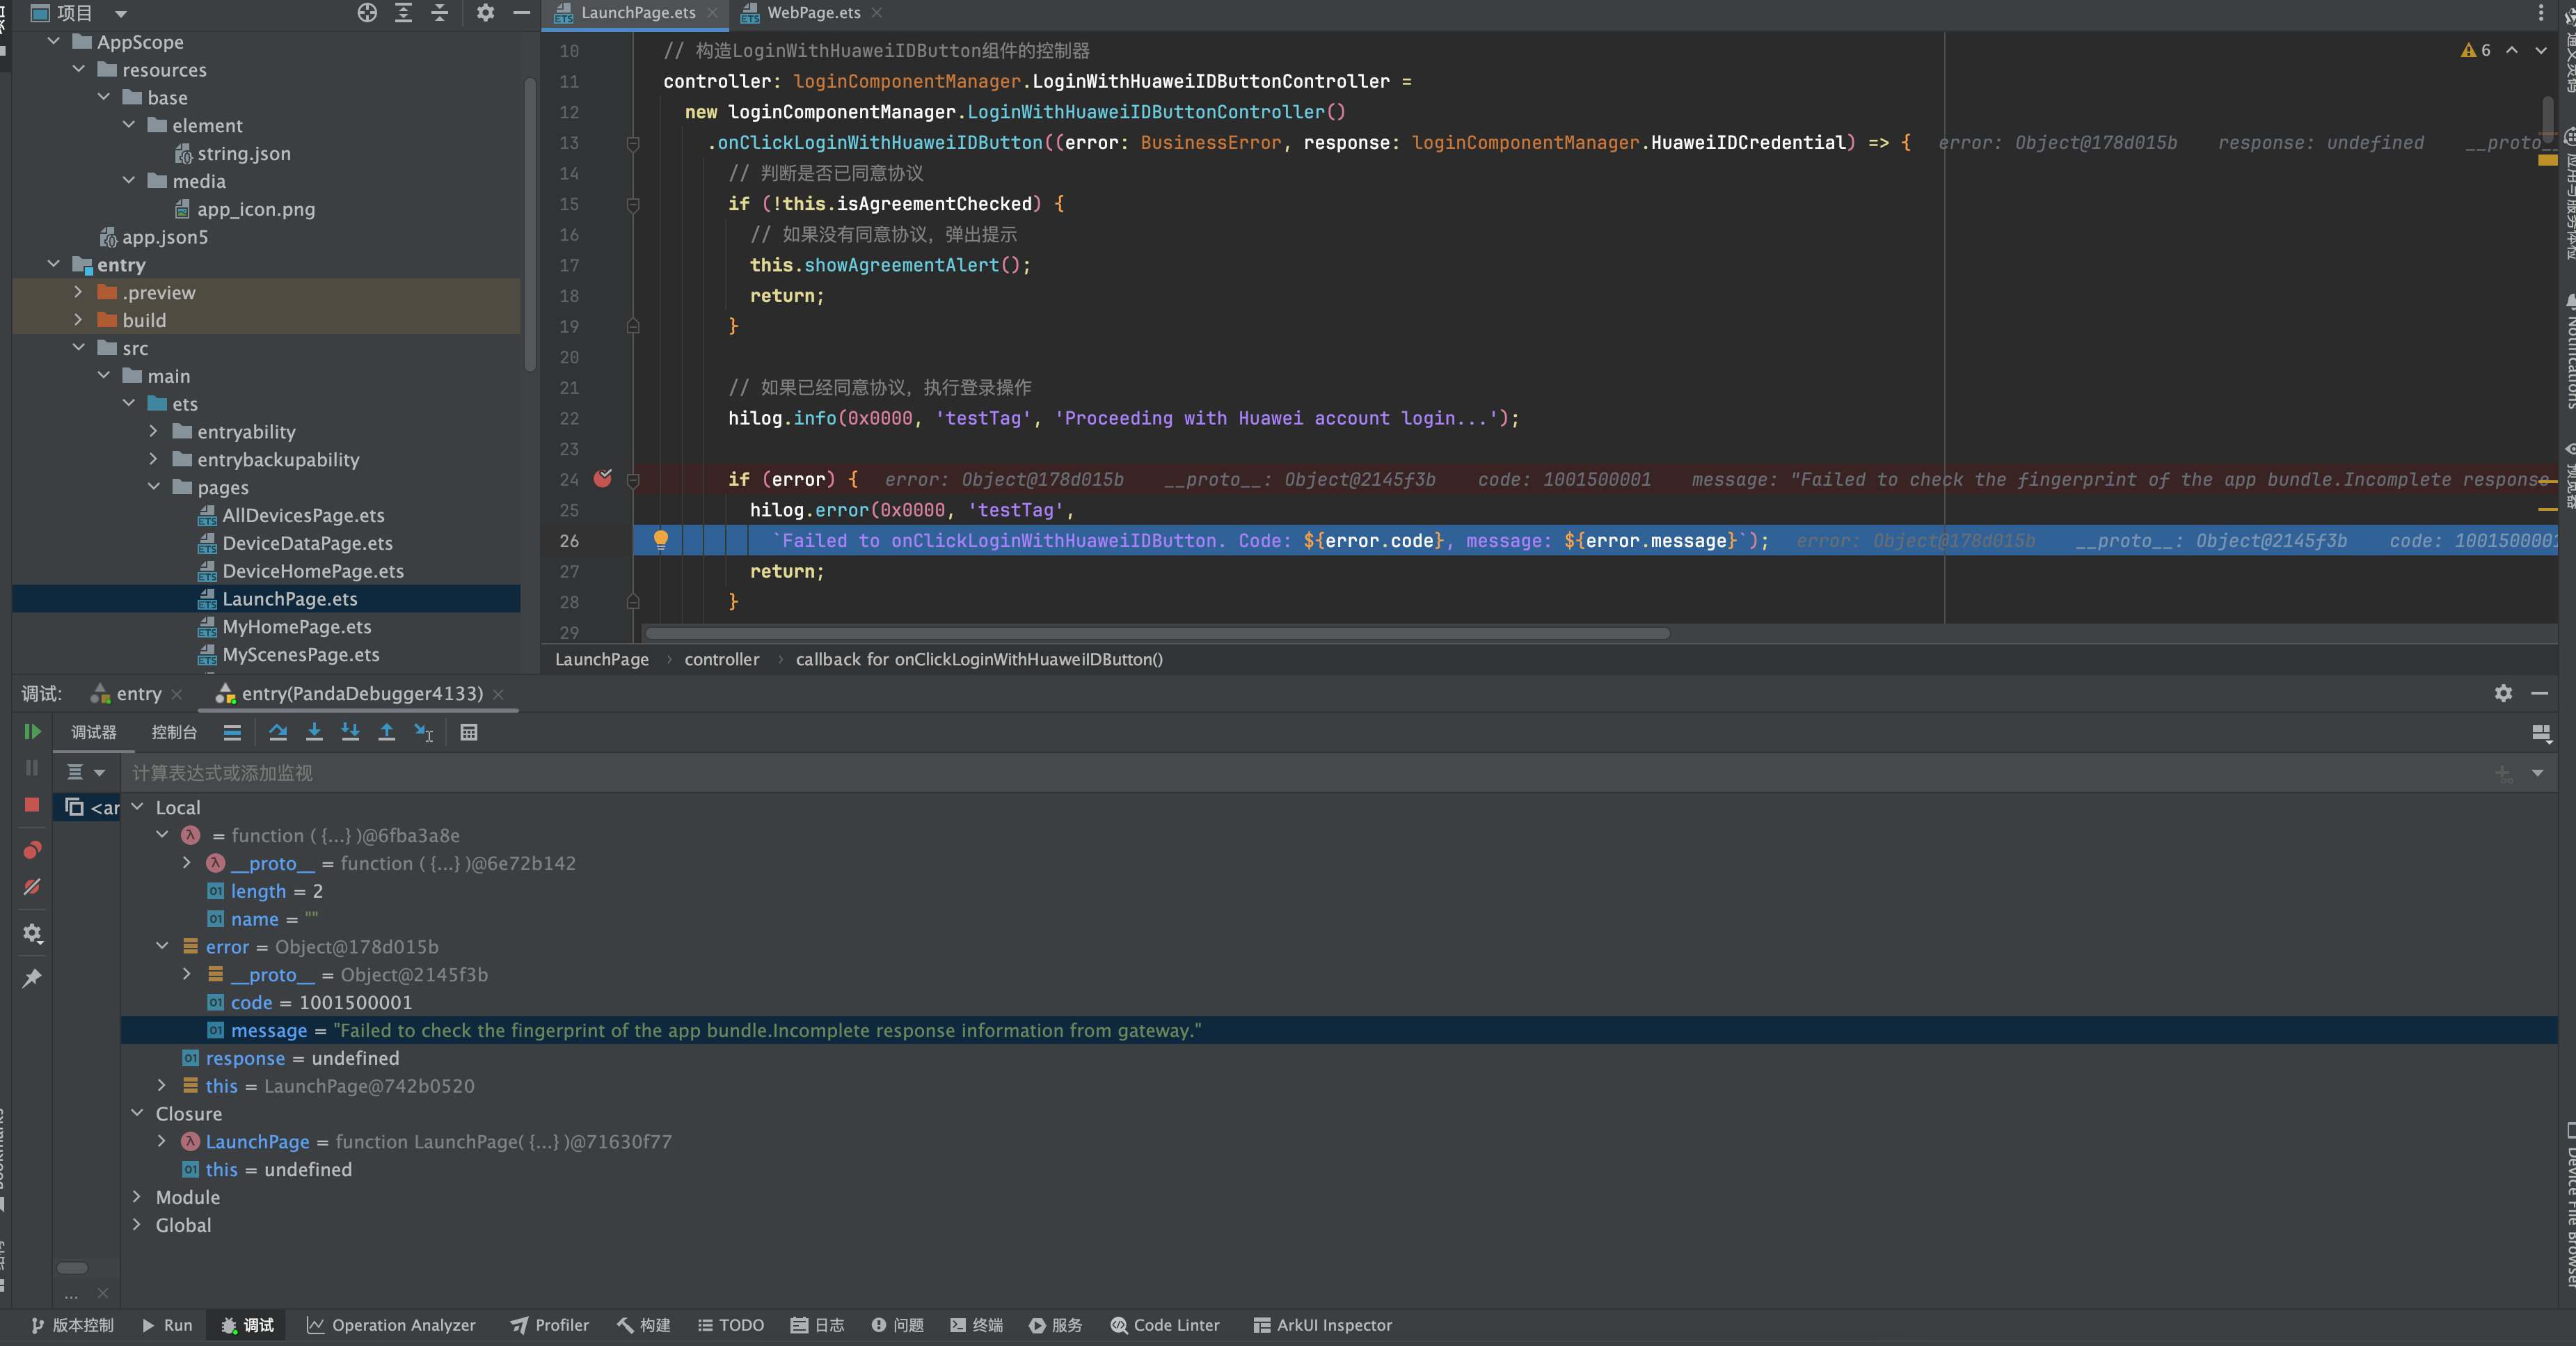Open the TODO tool window
The image size is (2576, 1346).
pyautogui.click(x=731, y=1325)
